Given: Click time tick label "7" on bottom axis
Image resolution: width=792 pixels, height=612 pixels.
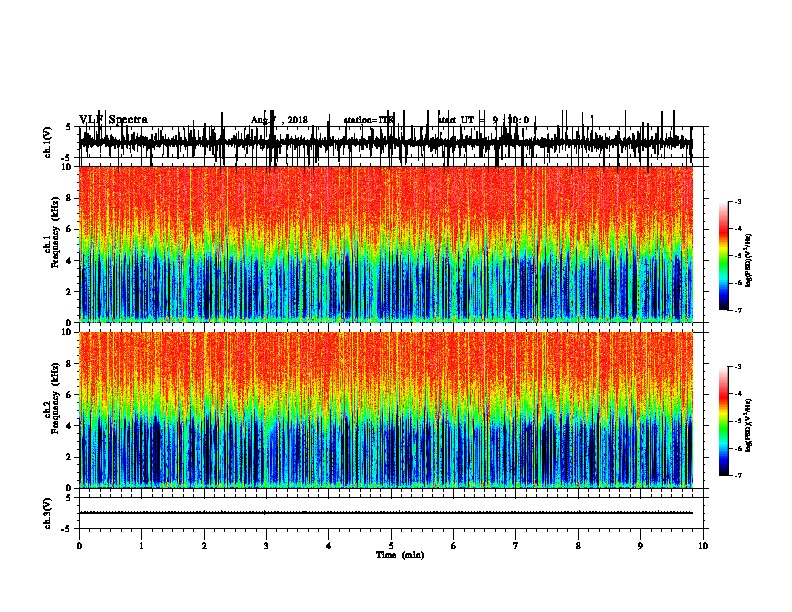Looking at the screenshot, I should 516,546.
